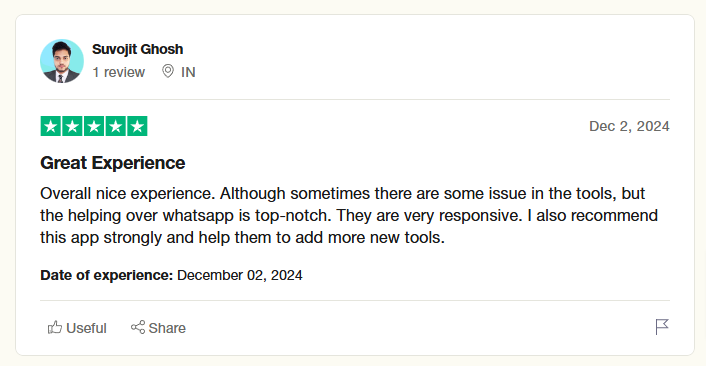706x366 pixels.
Task: Click the Share button label
Action: (x=167, y=328)
